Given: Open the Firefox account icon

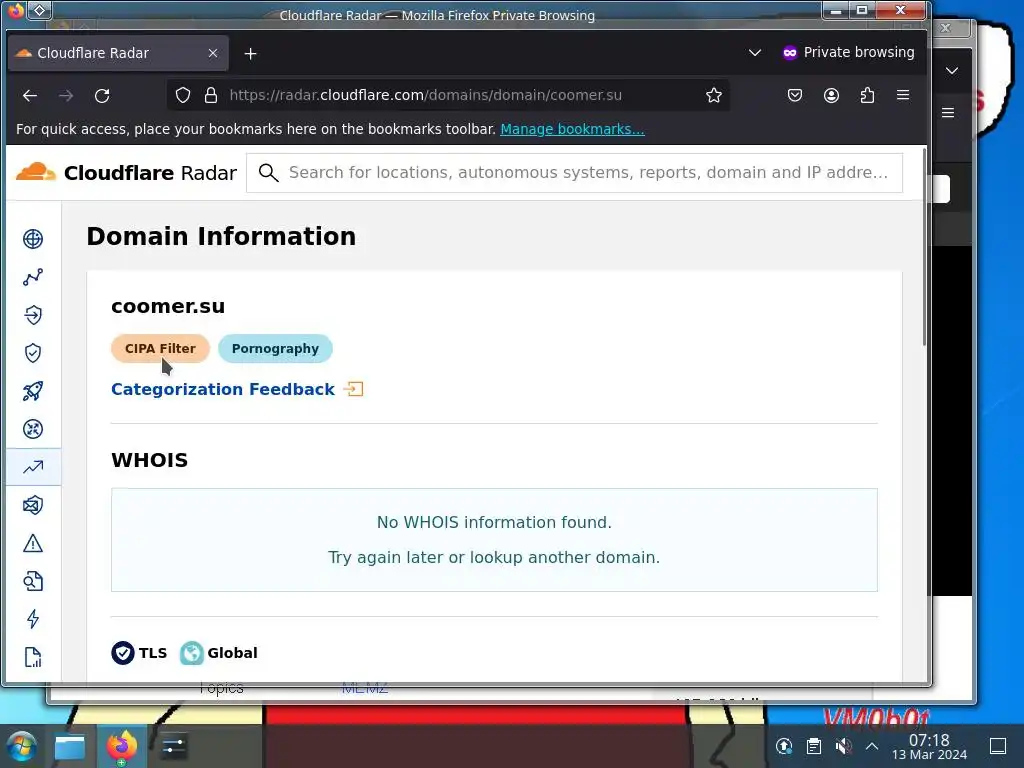Looking at the screenshot, I should click(x=831, y=95).
